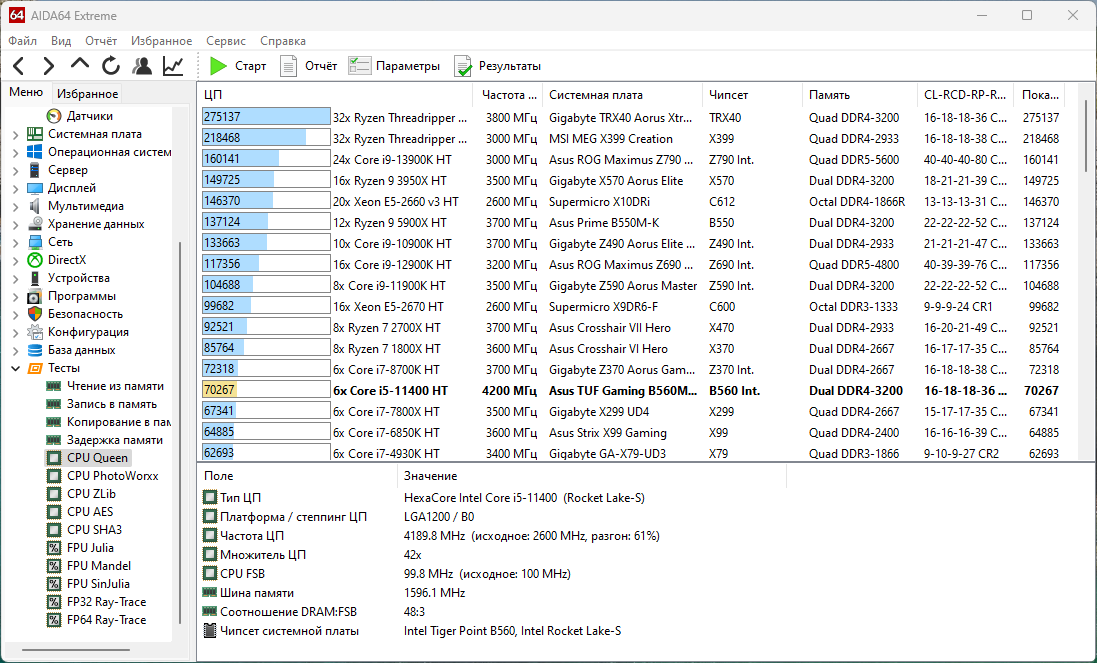Expand the Операционная система node
This screenshot has height=663, width=1097.
(x=15, y=152)
